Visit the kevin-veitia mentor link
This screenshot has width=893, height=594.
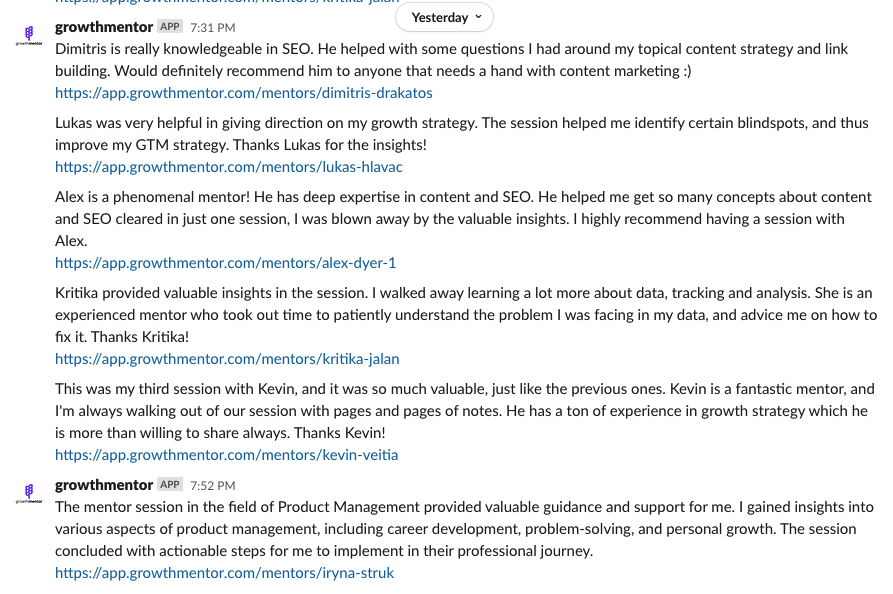click(x=227, y=455)
